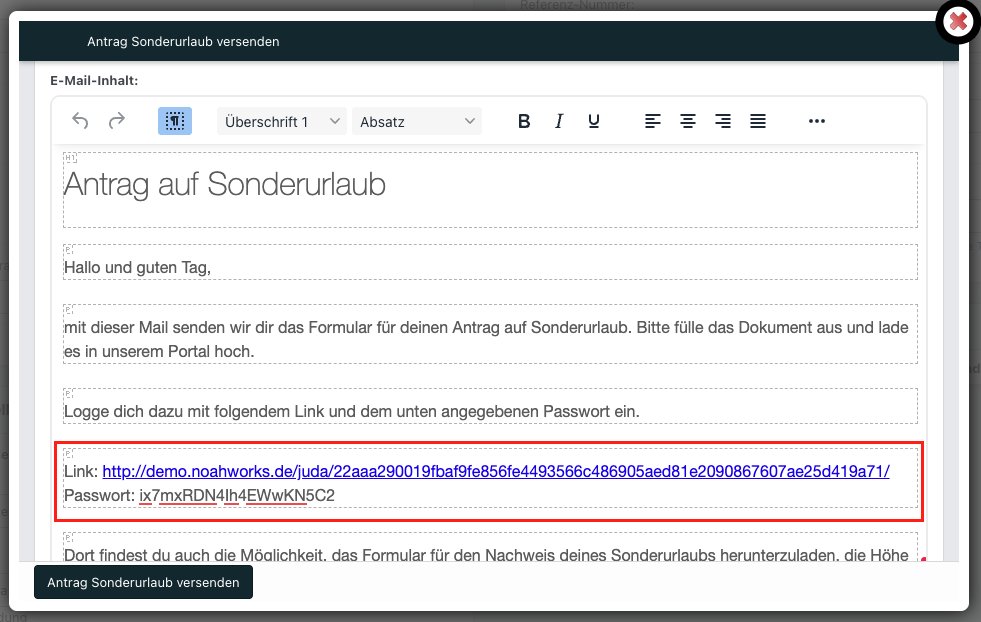Open the demo.noahworks.de link
This screenshot has height=622, width=981.
point(496,471)
